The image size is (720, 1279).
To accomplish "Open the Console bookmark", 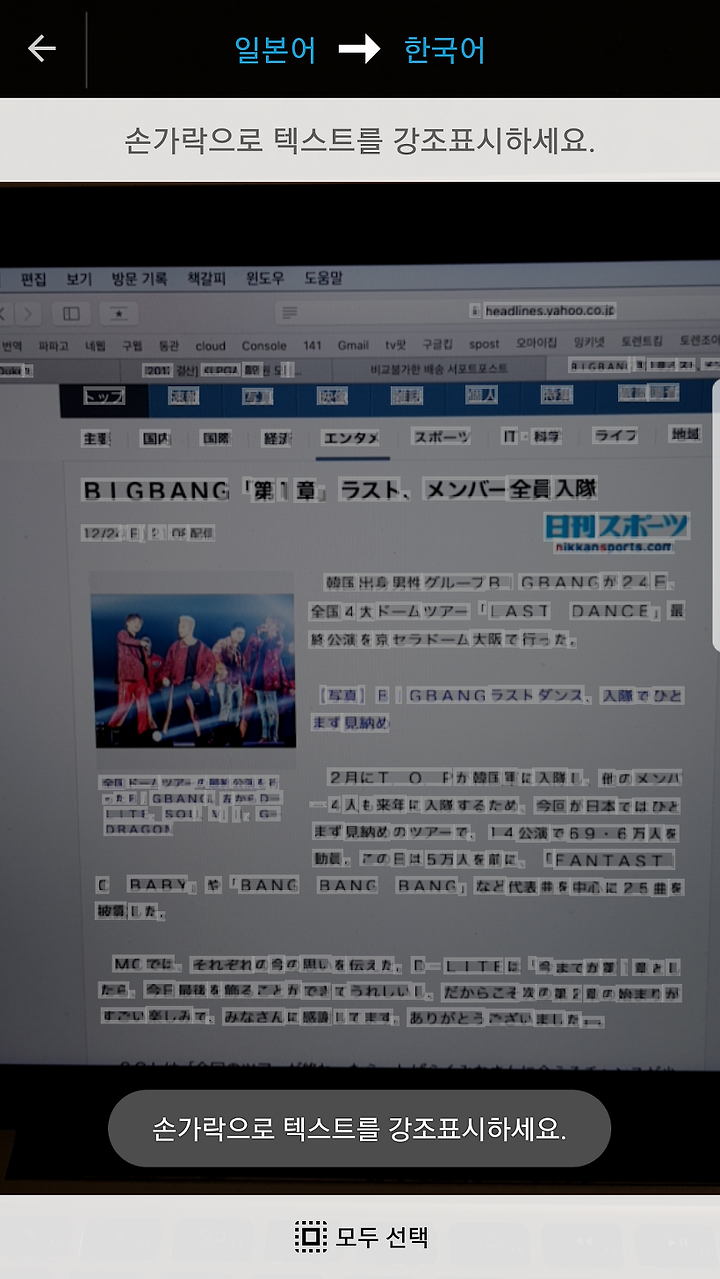I will coord(264,346).
